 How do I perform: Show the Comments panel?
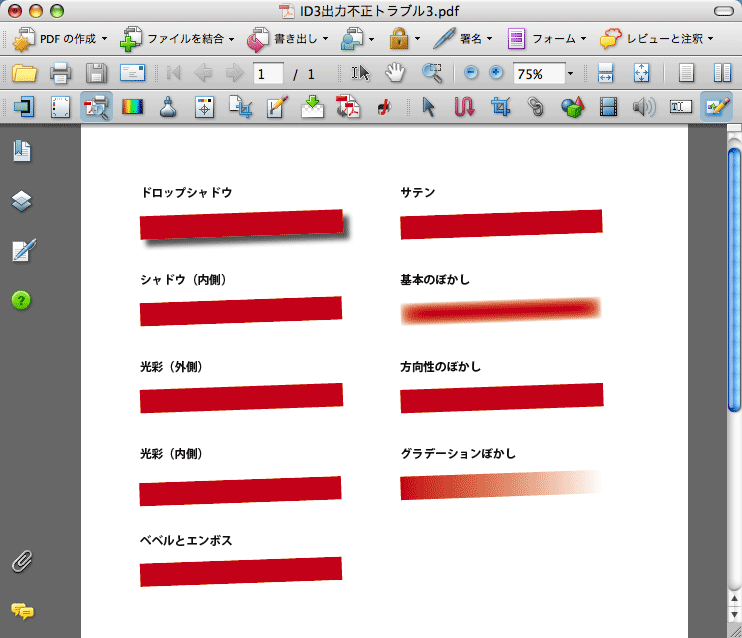point(22,610)
